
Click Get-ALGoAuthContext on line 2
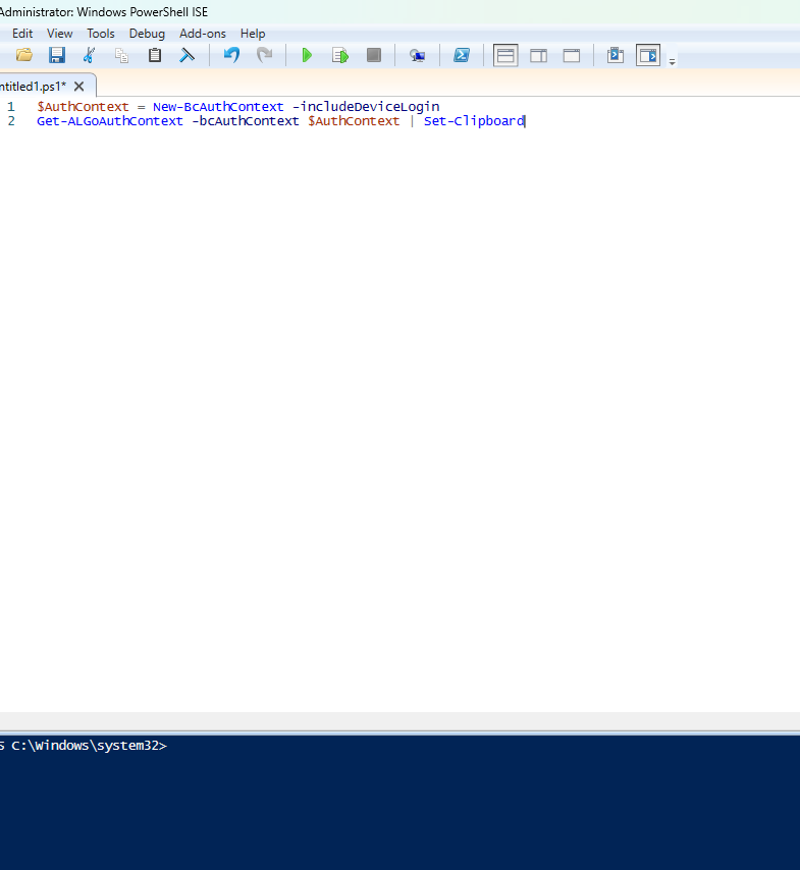pos(110,121)
